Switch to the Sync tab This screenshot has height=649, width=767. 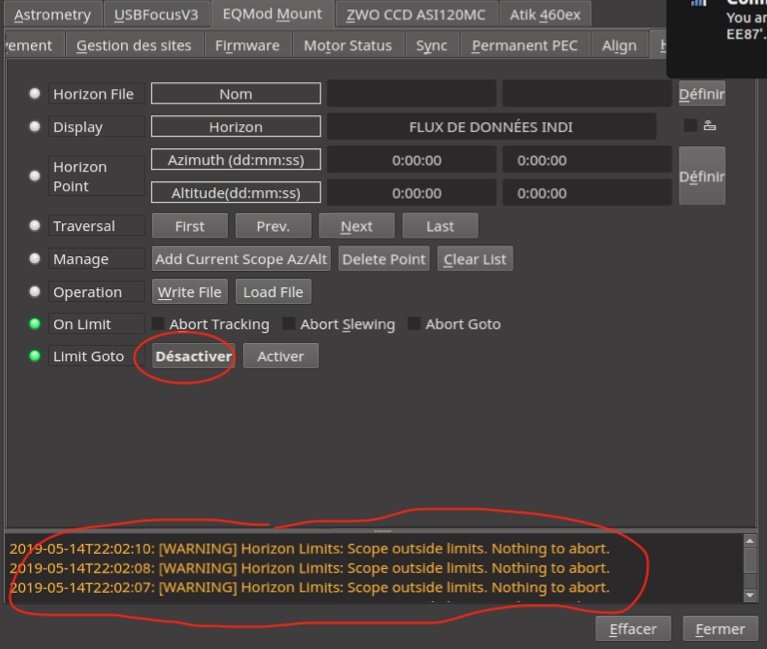point(431,45)
